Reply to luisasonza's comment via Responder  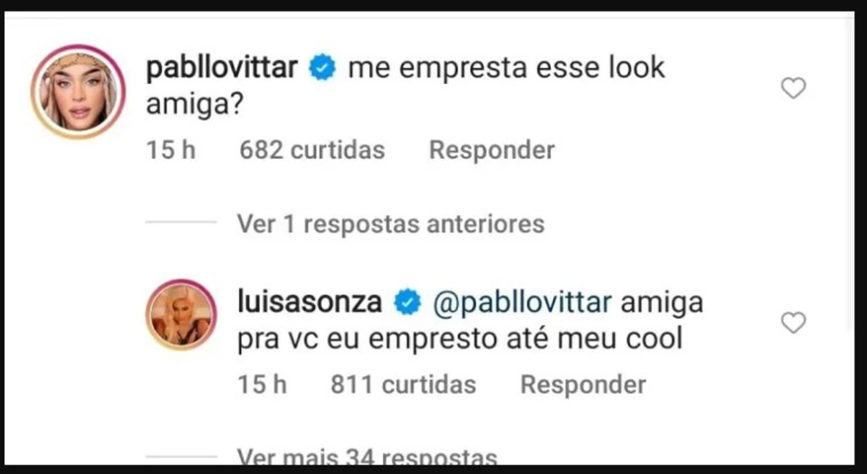pyautogui.click(x=583, y=384)
